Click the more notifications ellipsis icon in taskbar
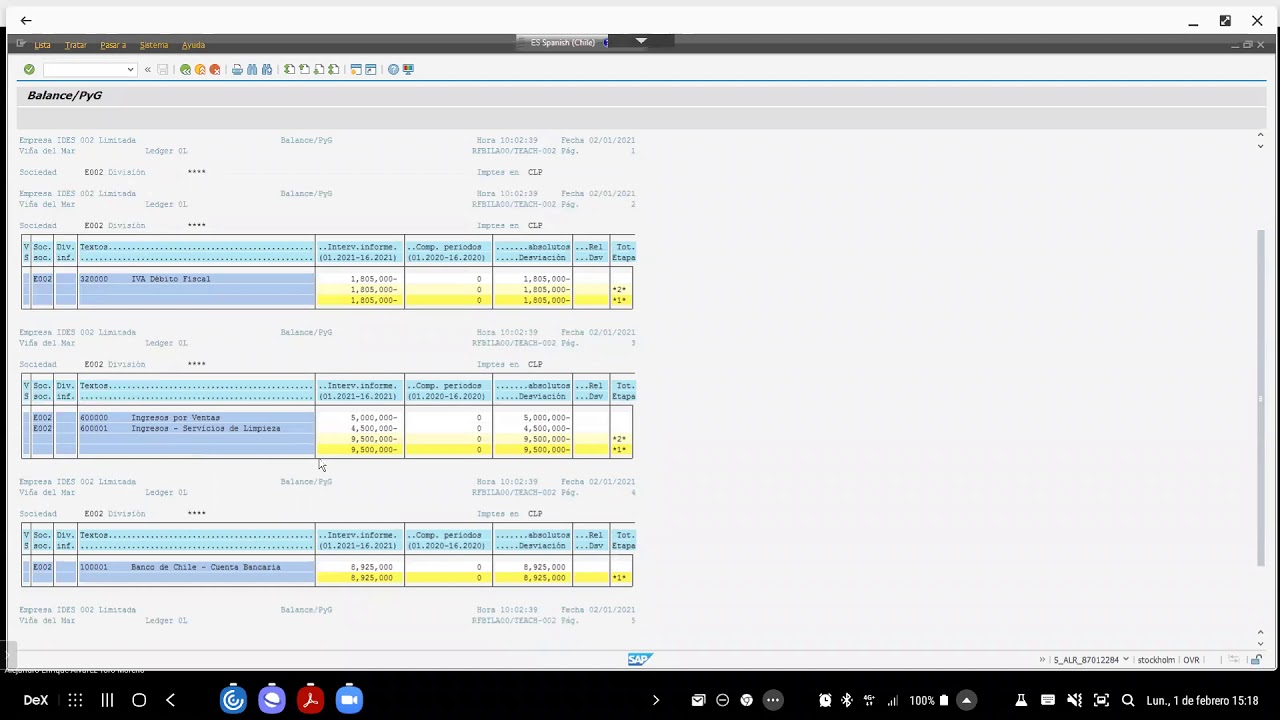Viewport: 1280px width, 720px height. (x=773, y=700)
